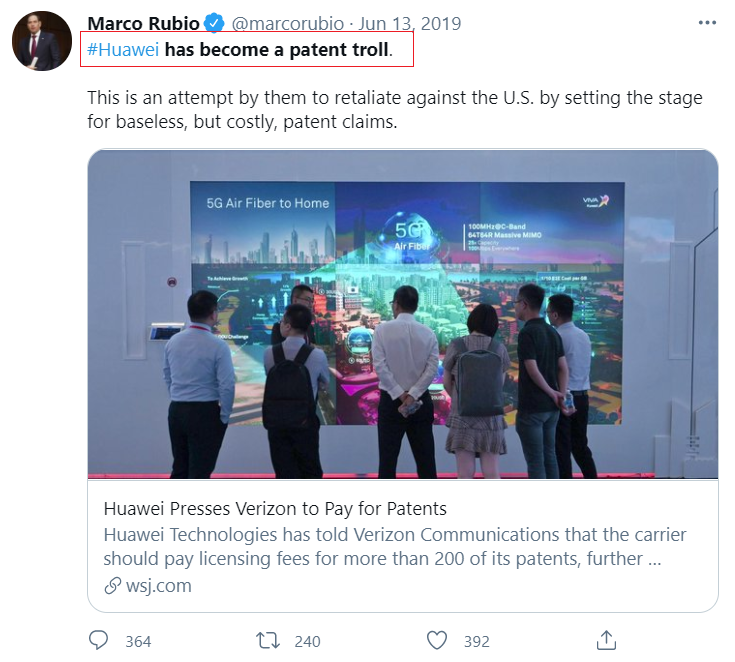Click the tweet text about baseless patent claims

click(394, 110)
